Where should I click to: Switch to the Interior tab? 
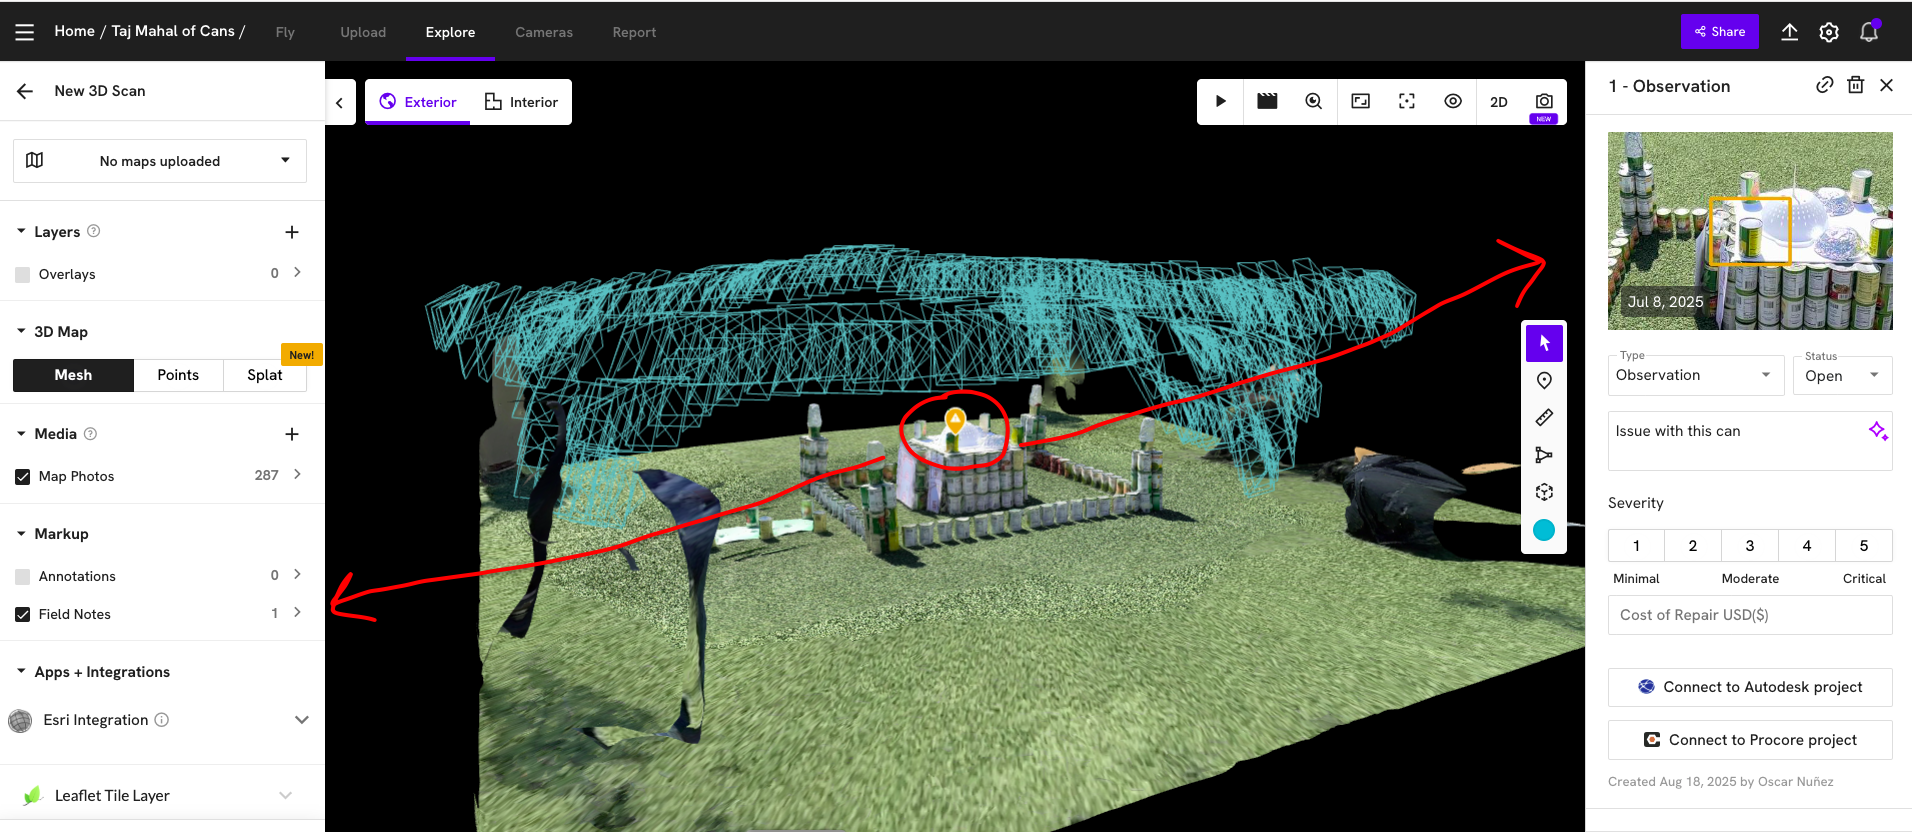(521, 102)
